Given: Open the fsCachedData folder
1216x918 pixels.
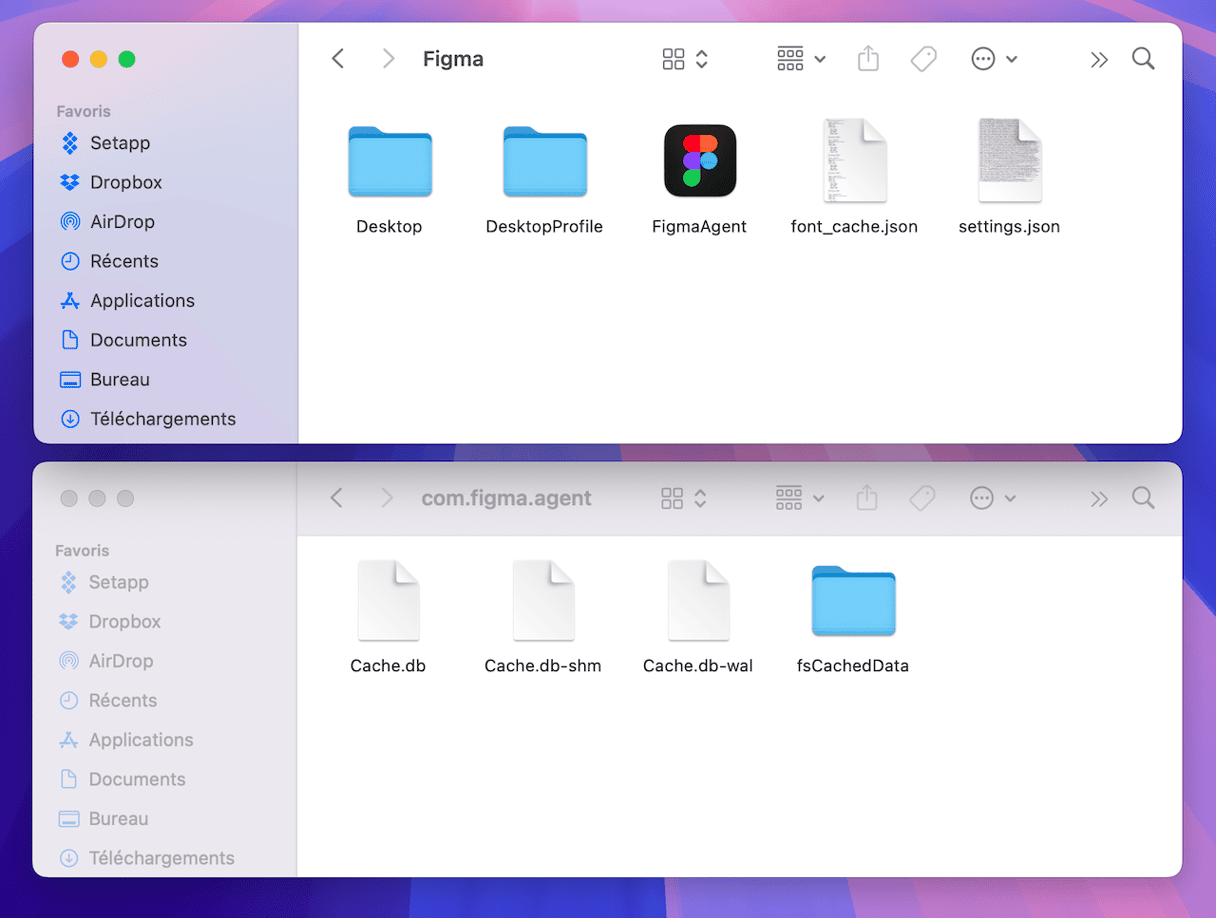Looking at the screenshot, I should point(853,602).
